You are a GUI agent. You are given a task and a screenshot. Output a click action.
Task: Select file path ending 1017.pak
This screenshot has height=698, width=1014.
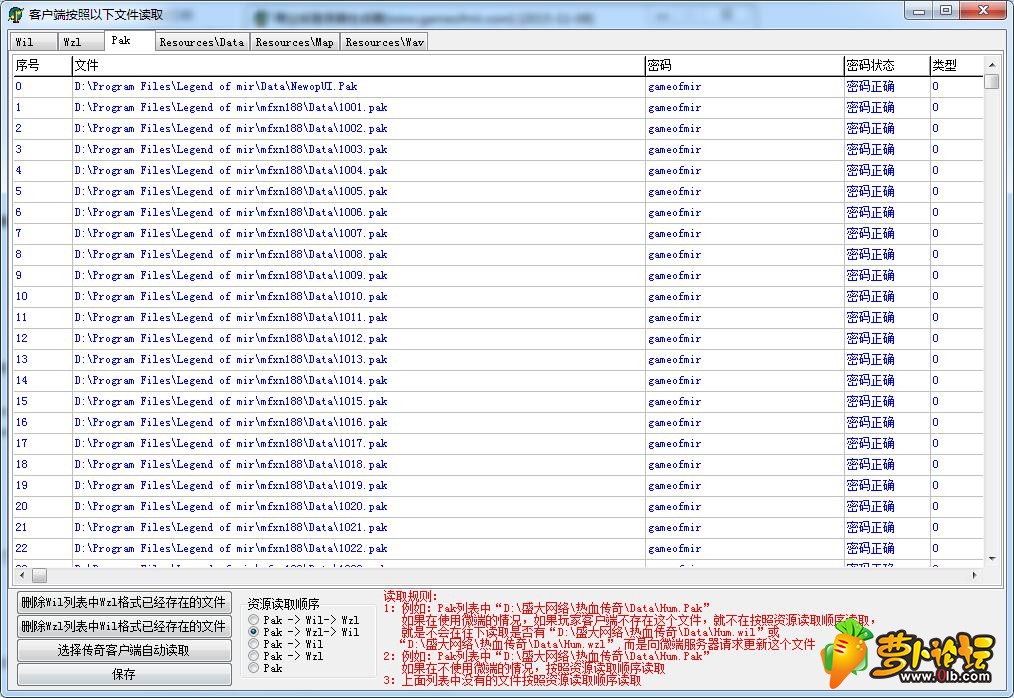coord(230,444)
